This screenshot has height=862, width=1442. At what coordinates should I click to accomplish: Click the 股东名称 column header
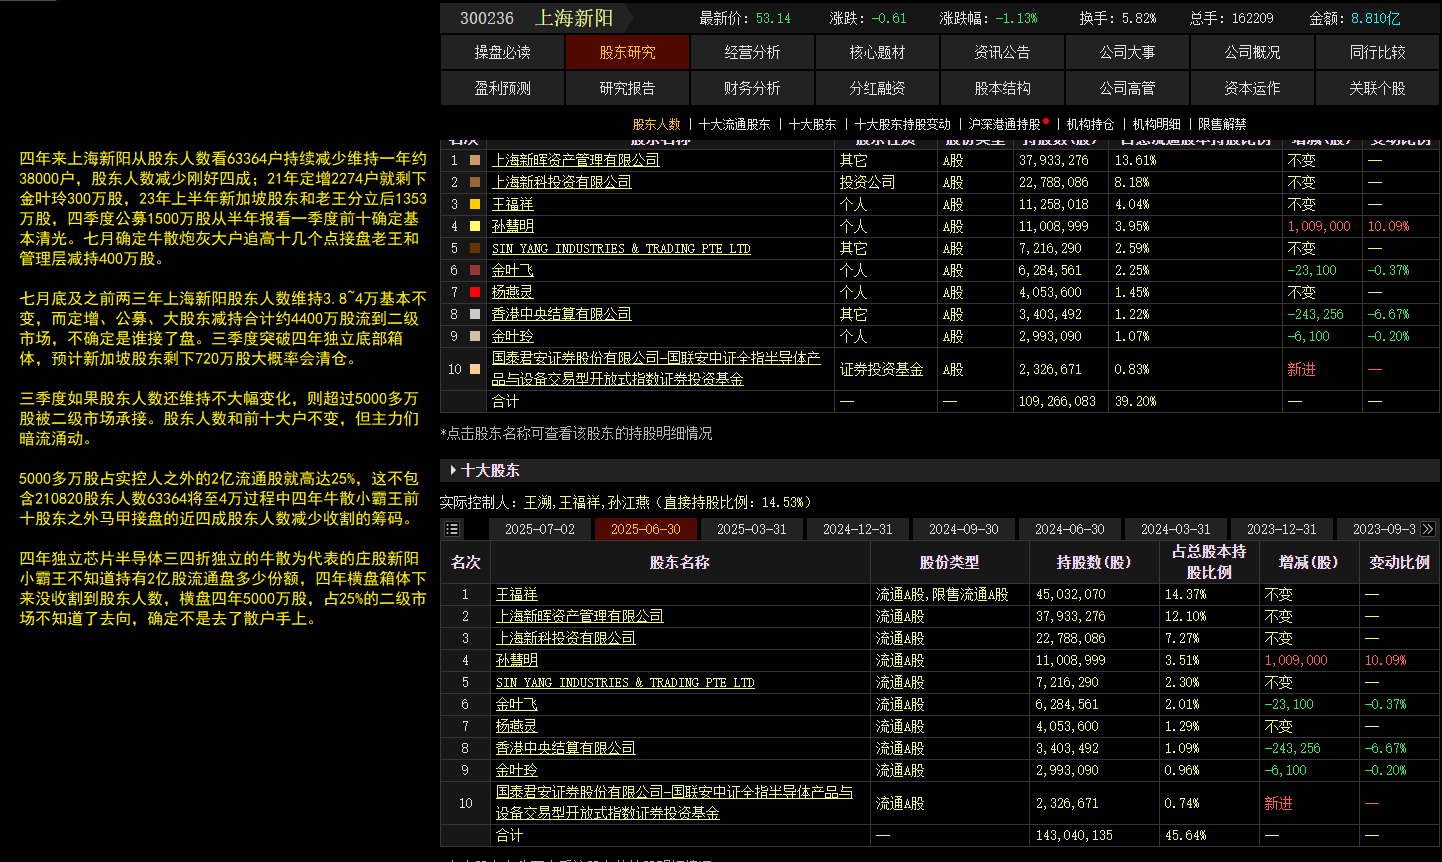(680, 562)
